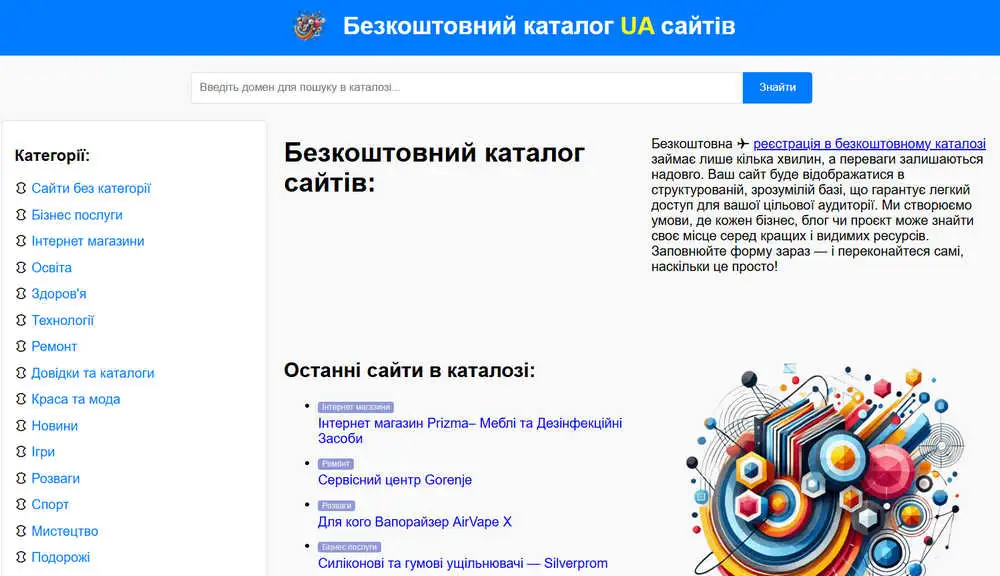This screenshot has height=576, width=1000.
Task: Click the Знайти search button
Action: [777, 87]
